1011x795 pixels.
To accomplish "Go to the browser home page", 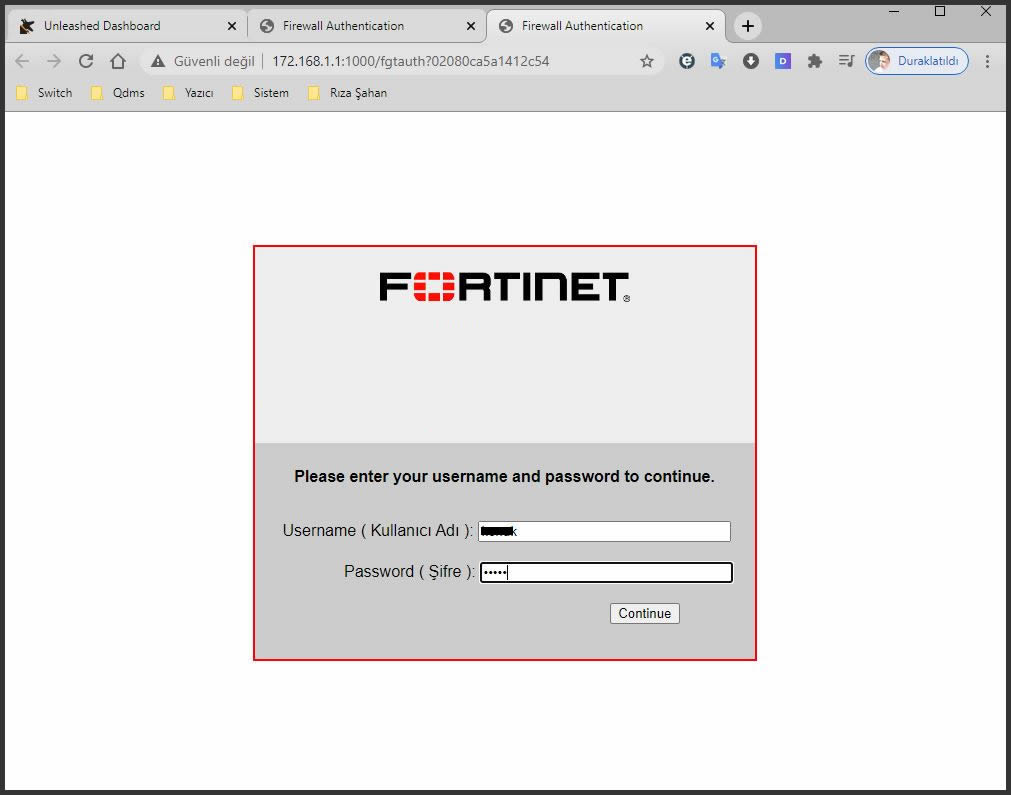I will 117,61.
